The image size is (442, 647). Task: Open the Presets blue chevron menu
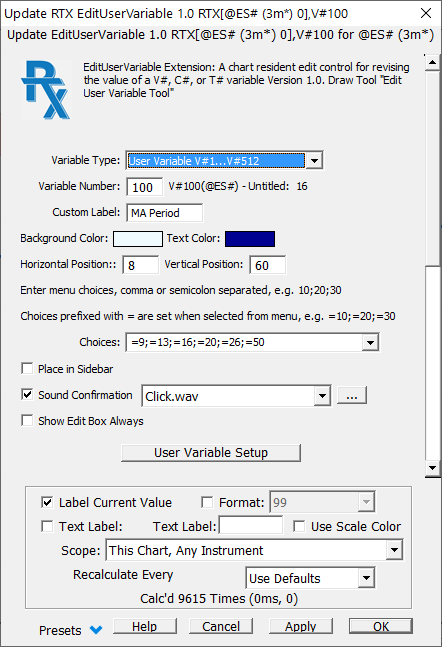[96, 630]
